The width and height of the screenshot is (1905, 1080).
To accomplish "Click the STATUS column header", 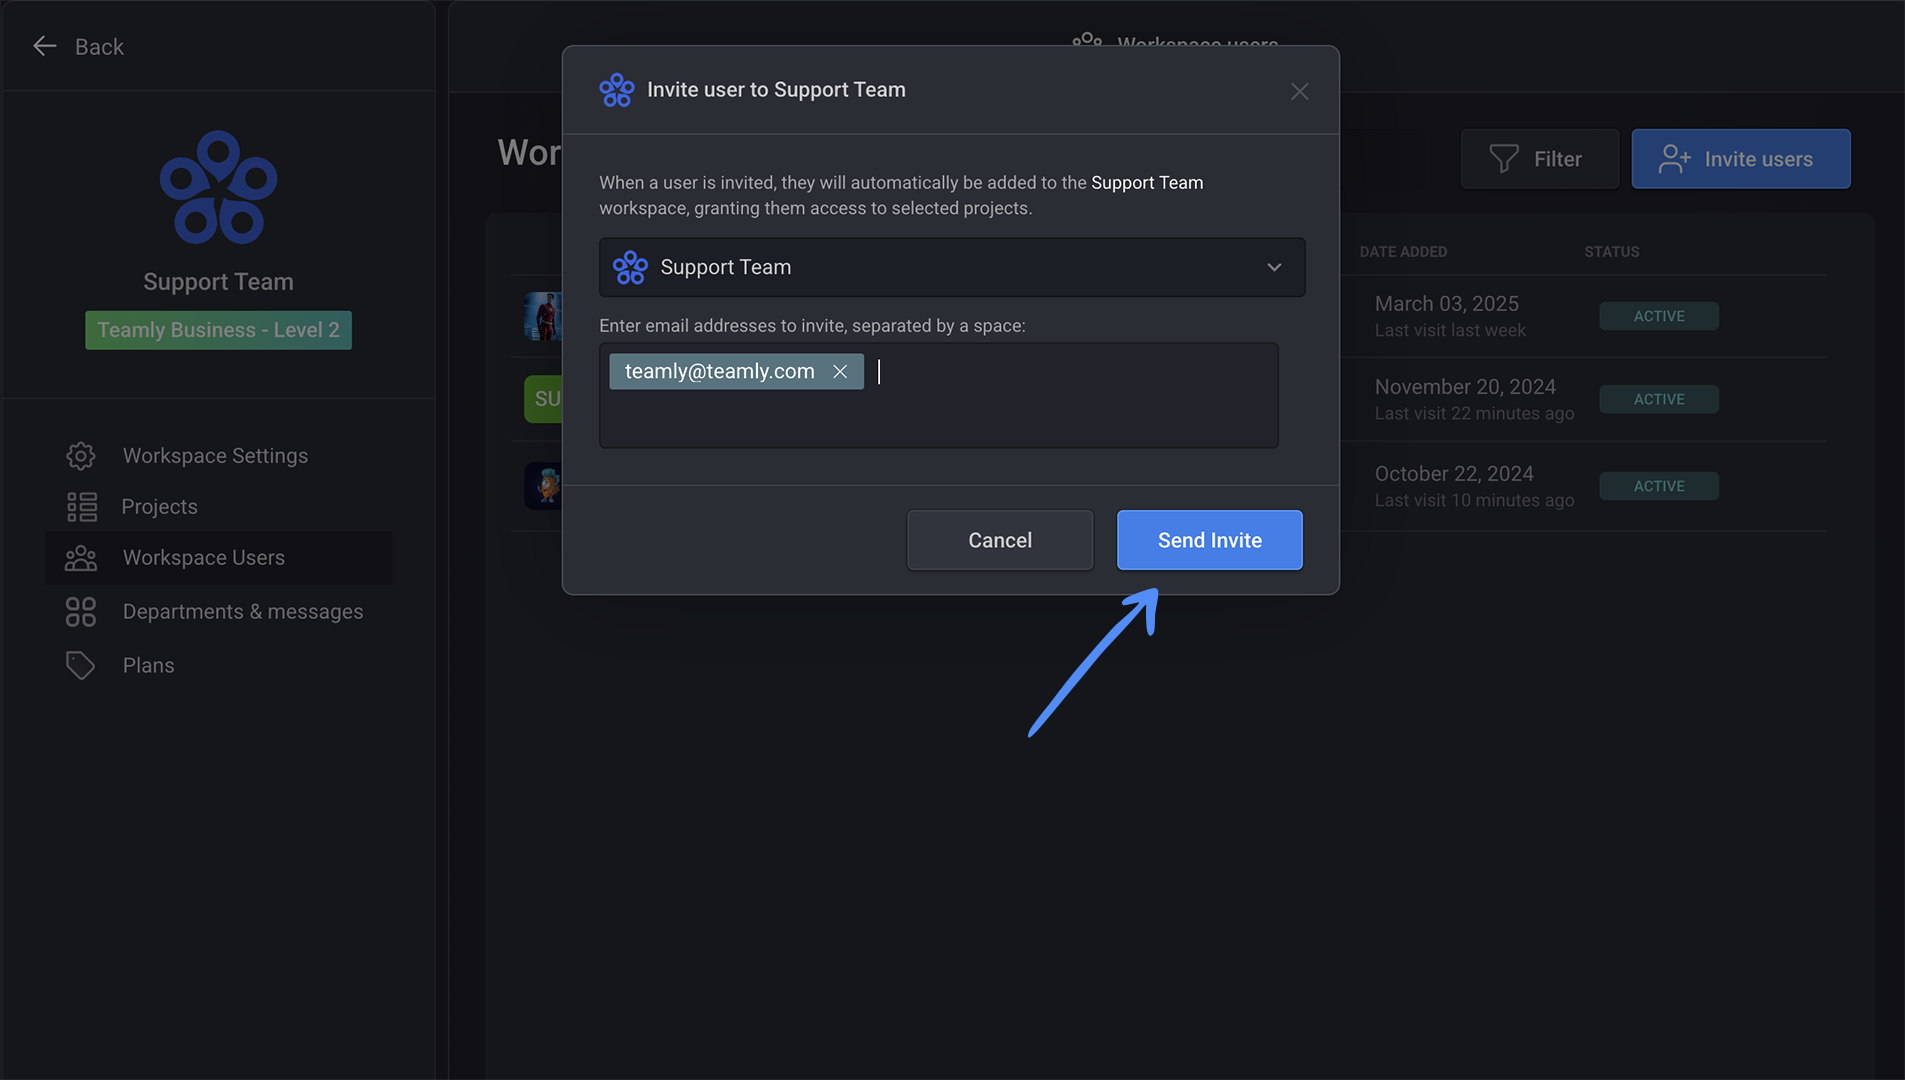I will [1611, 252].
